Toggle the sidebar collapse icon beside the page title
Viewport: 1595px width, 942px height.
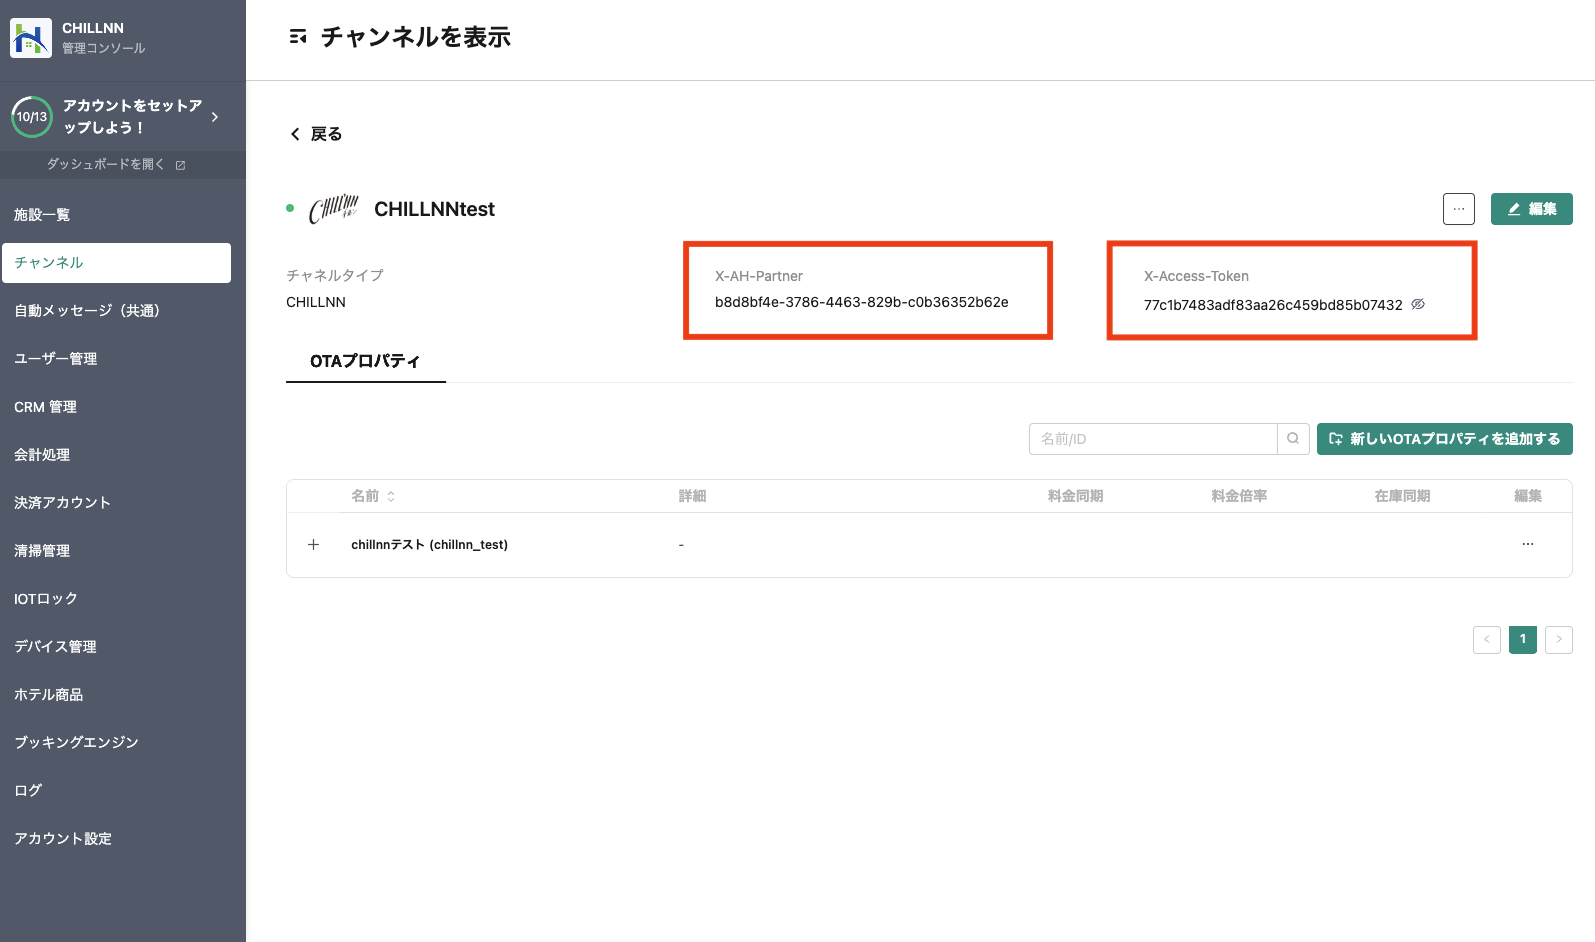coord(298,37)
